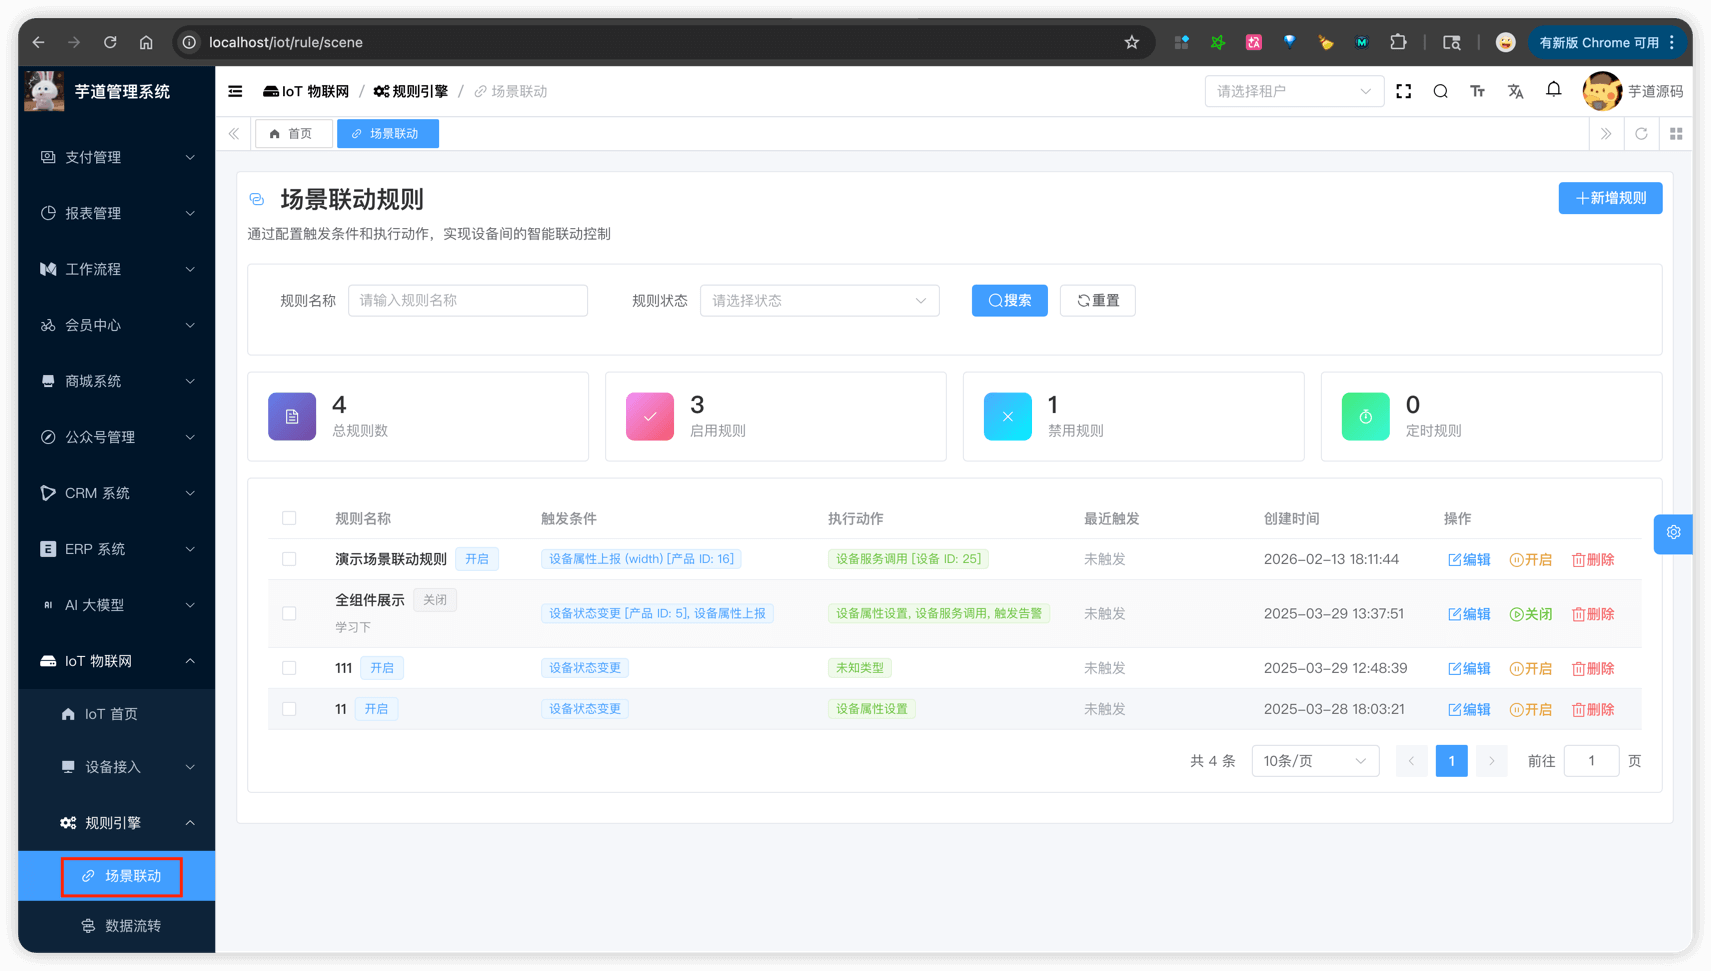Refresh the page via the reload icon
This screenshot has height=971, width=1711.
click(1641, 133)
